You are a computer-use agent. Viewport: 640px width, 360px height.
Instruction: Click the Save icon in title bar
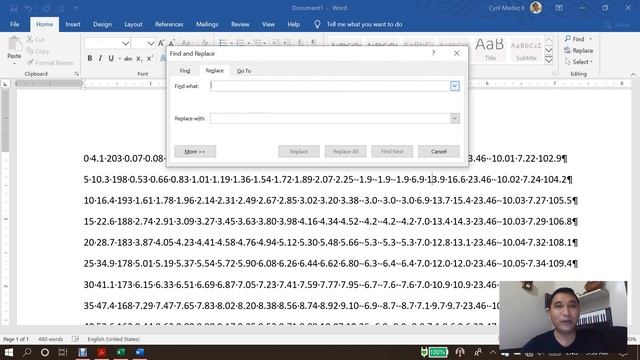coord(13,8)
